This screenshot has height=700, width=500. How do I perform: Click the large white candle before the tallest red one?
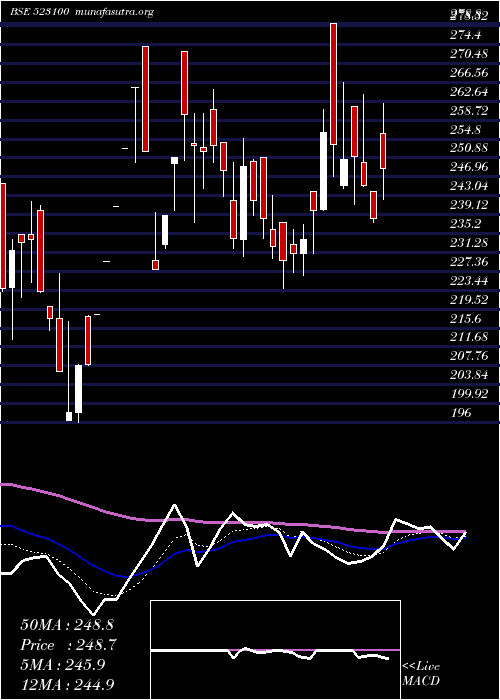pos(323,171)
